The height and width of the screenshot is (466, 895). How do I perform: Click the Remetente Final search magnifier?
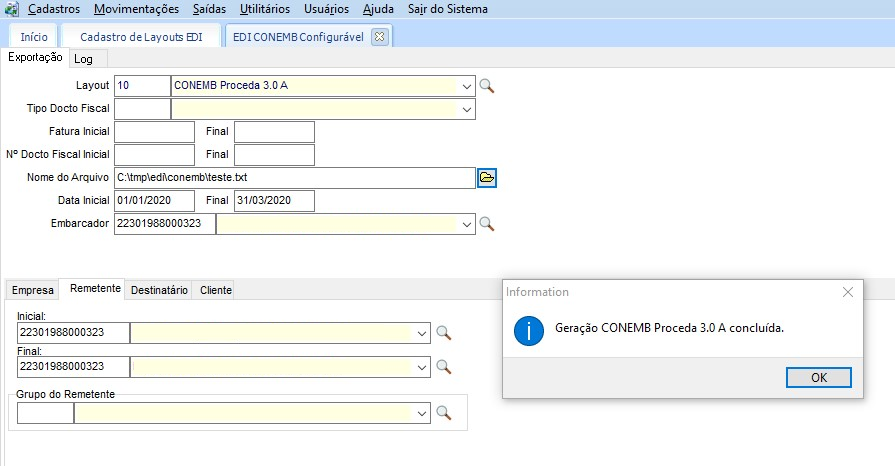(445, 367)
